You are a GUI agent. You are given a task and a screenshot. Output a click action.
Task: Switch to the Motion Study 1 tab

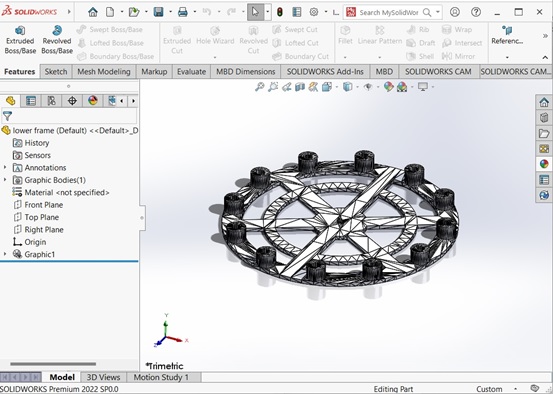pyautogui.click(x=161, y=377)
